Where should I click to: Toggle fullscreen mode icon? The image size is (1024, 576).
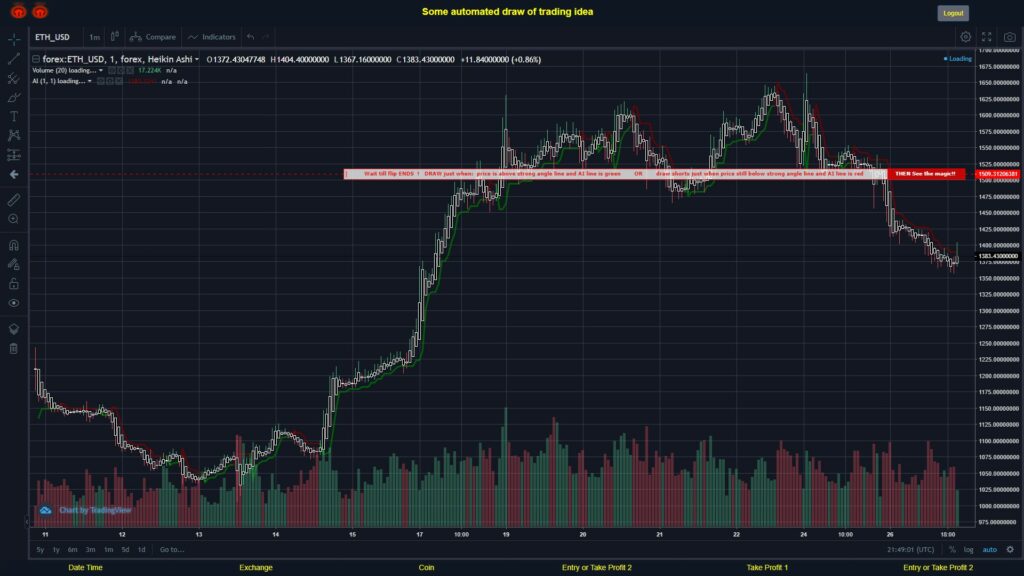click(987, 37)
